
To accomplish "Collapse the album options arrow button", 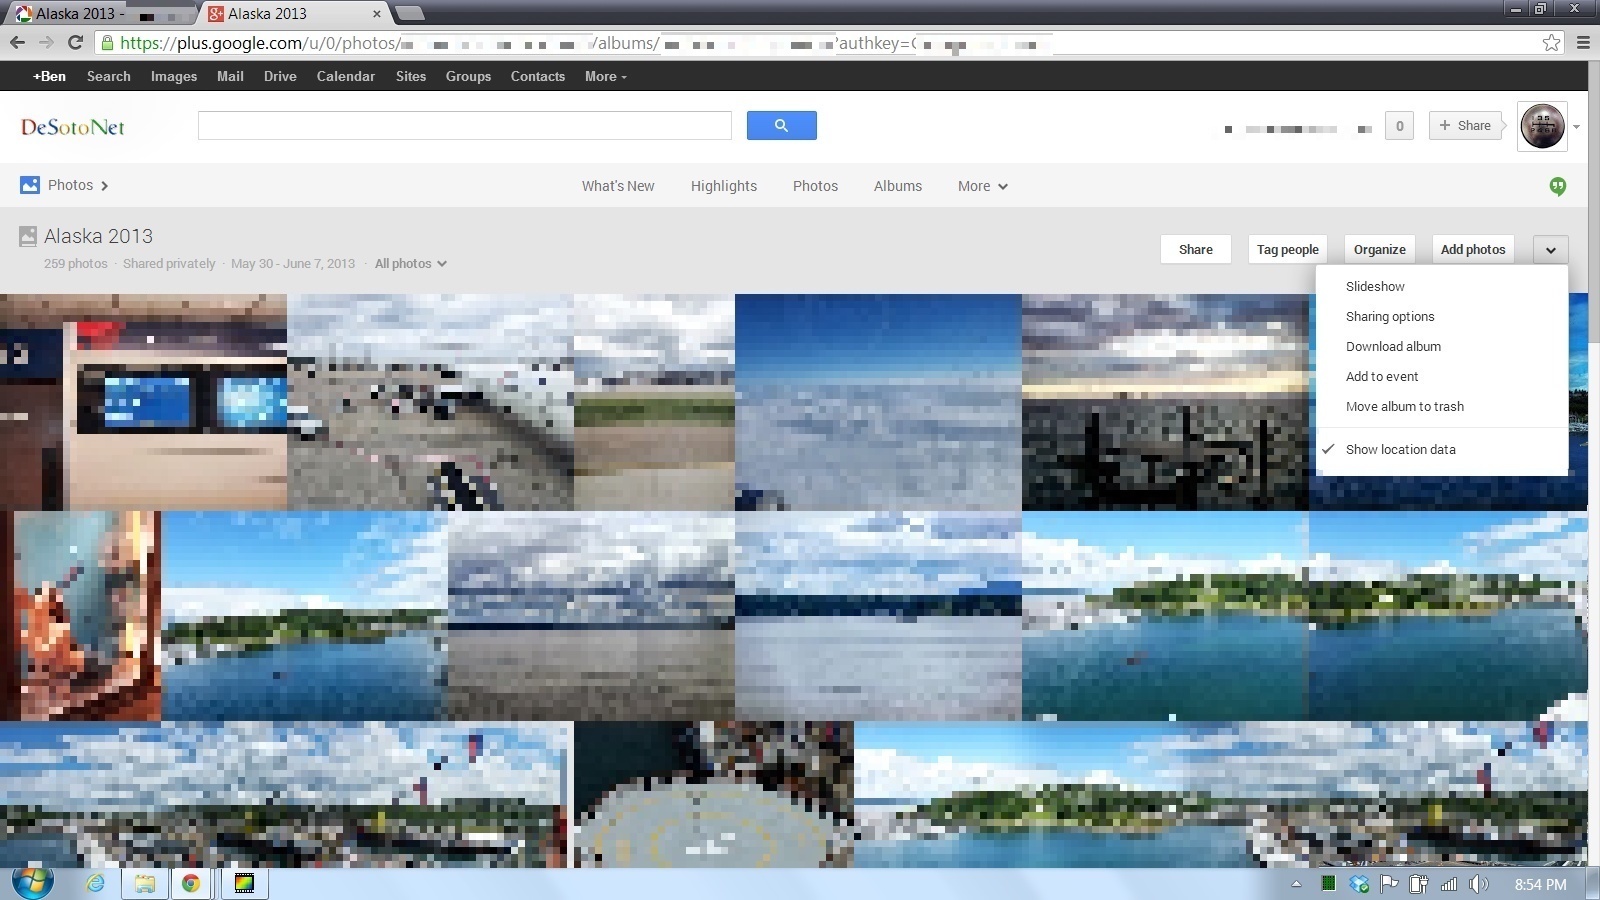I will click(1550, 250).
